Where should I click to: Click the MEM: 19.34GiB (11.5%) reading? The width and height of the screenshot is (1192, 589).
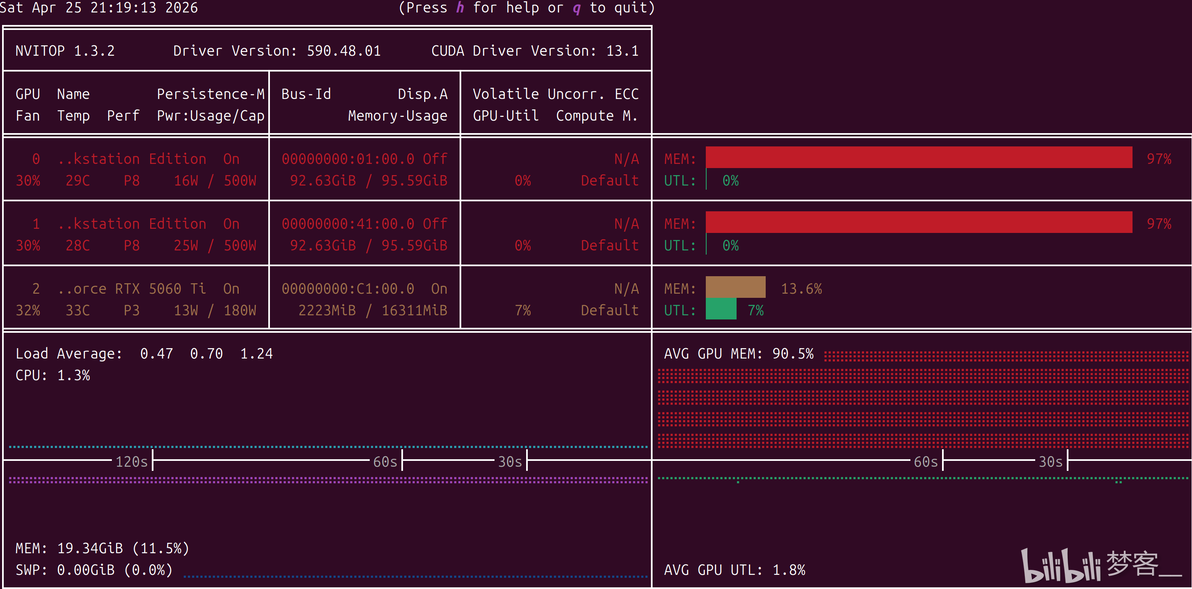[x=103, y=548]
